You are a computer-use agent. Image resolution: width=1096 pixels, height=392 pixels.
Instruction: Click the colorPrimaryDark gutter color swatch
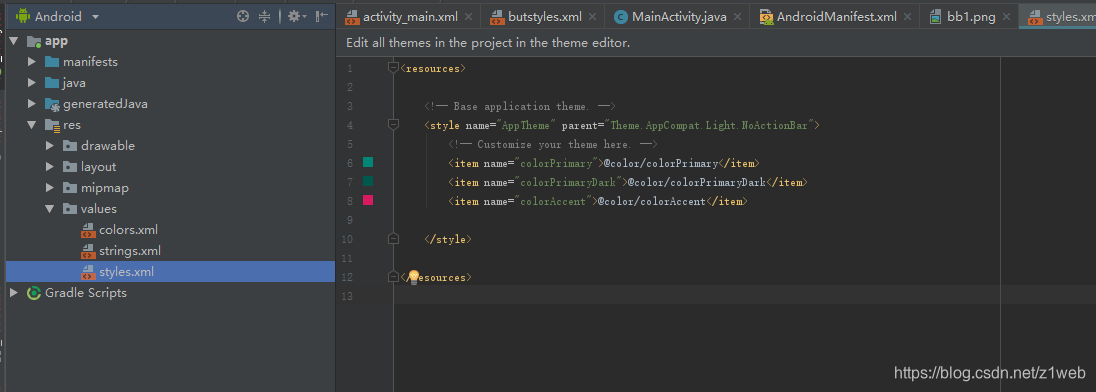[x=368, y=181]
